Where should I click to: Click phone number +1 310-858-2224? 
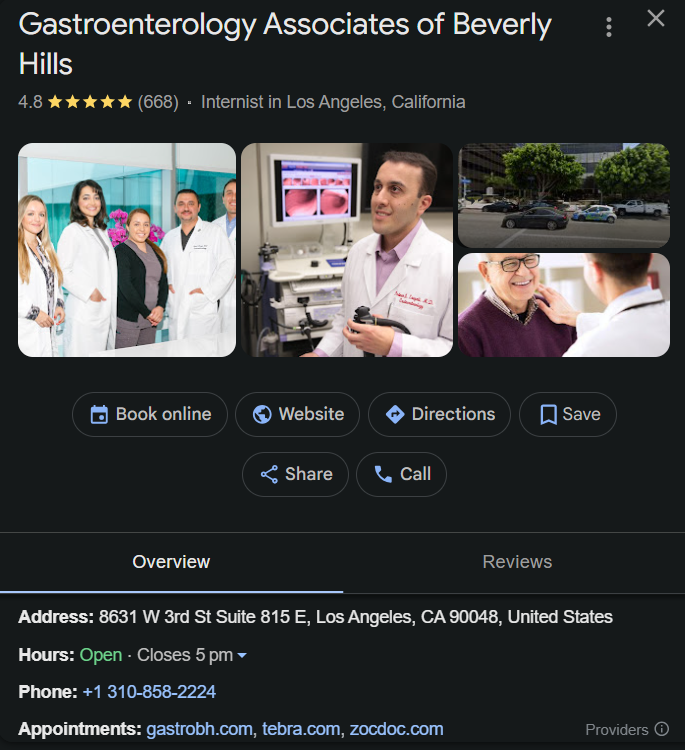tap(149, 692)
